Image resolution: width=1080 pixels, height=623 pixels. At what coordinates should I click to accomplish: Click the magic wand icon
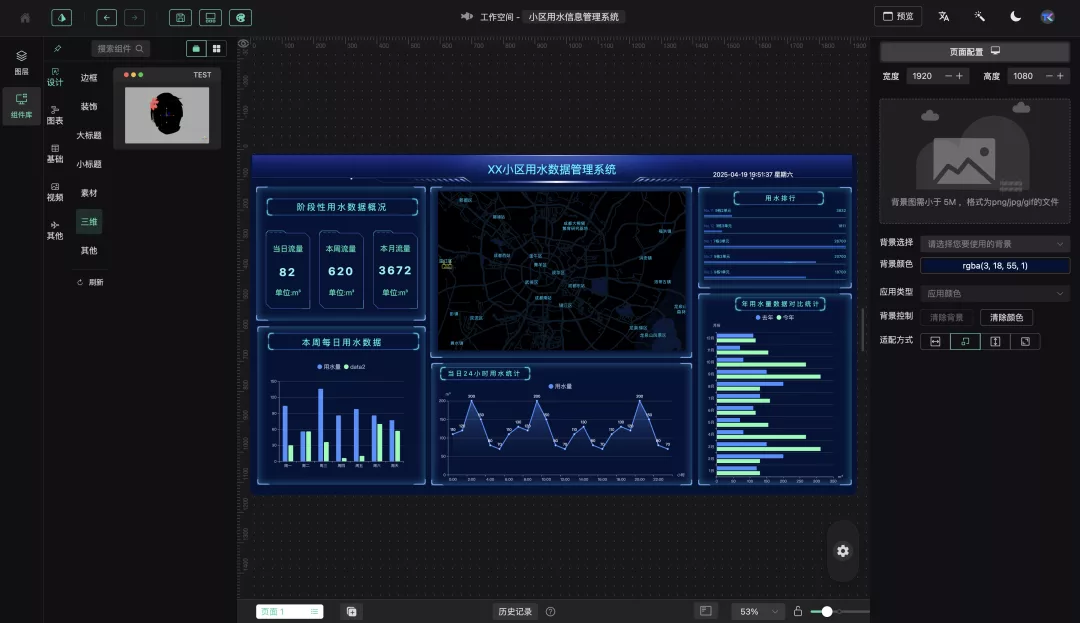tap(979, 17)
